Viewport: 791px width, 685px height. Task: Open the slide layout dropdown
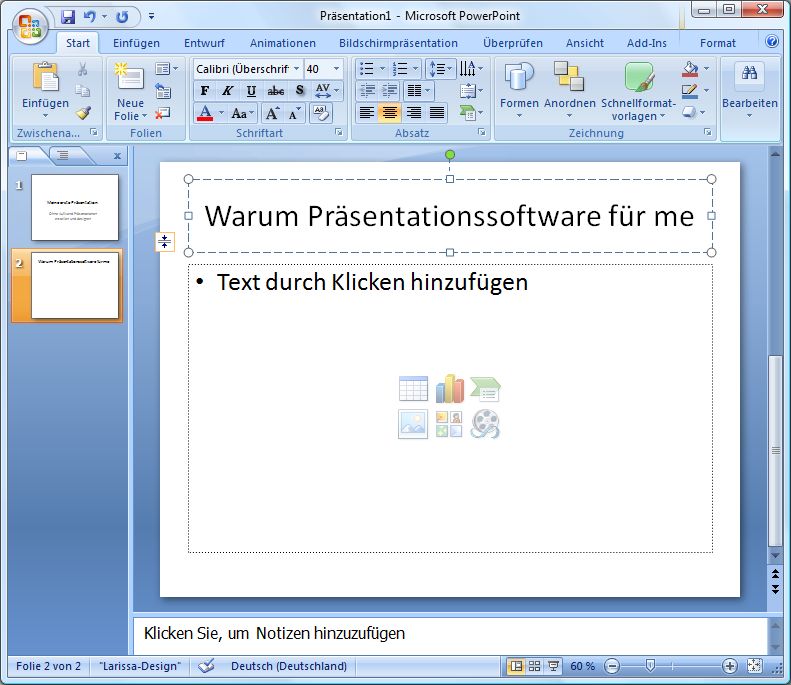(167, 69)
